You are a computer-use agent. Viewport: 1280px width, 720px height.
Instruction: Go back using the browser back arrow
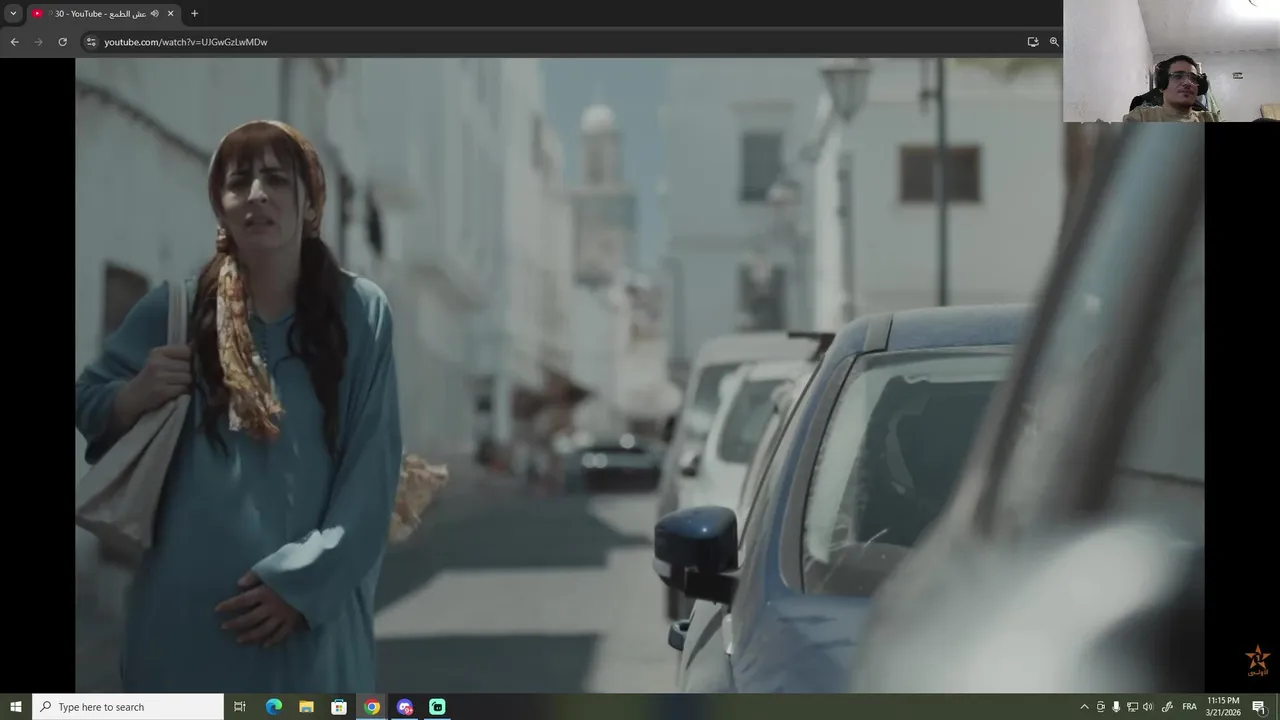(x=14, y=42)
